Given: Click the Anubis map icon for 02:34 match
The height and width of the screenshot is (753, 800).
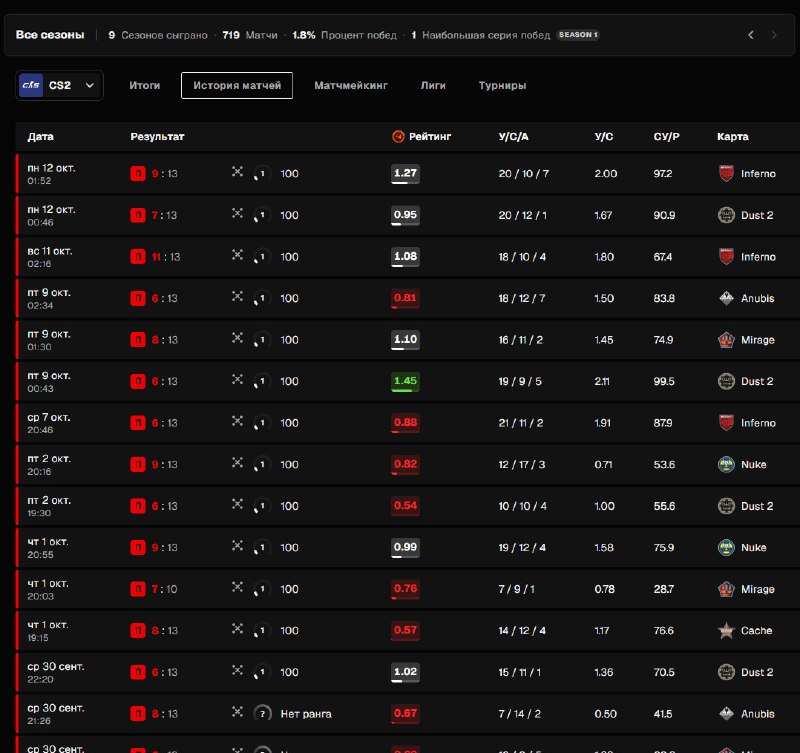Looking at the screenshot, I should pos(726,298).
